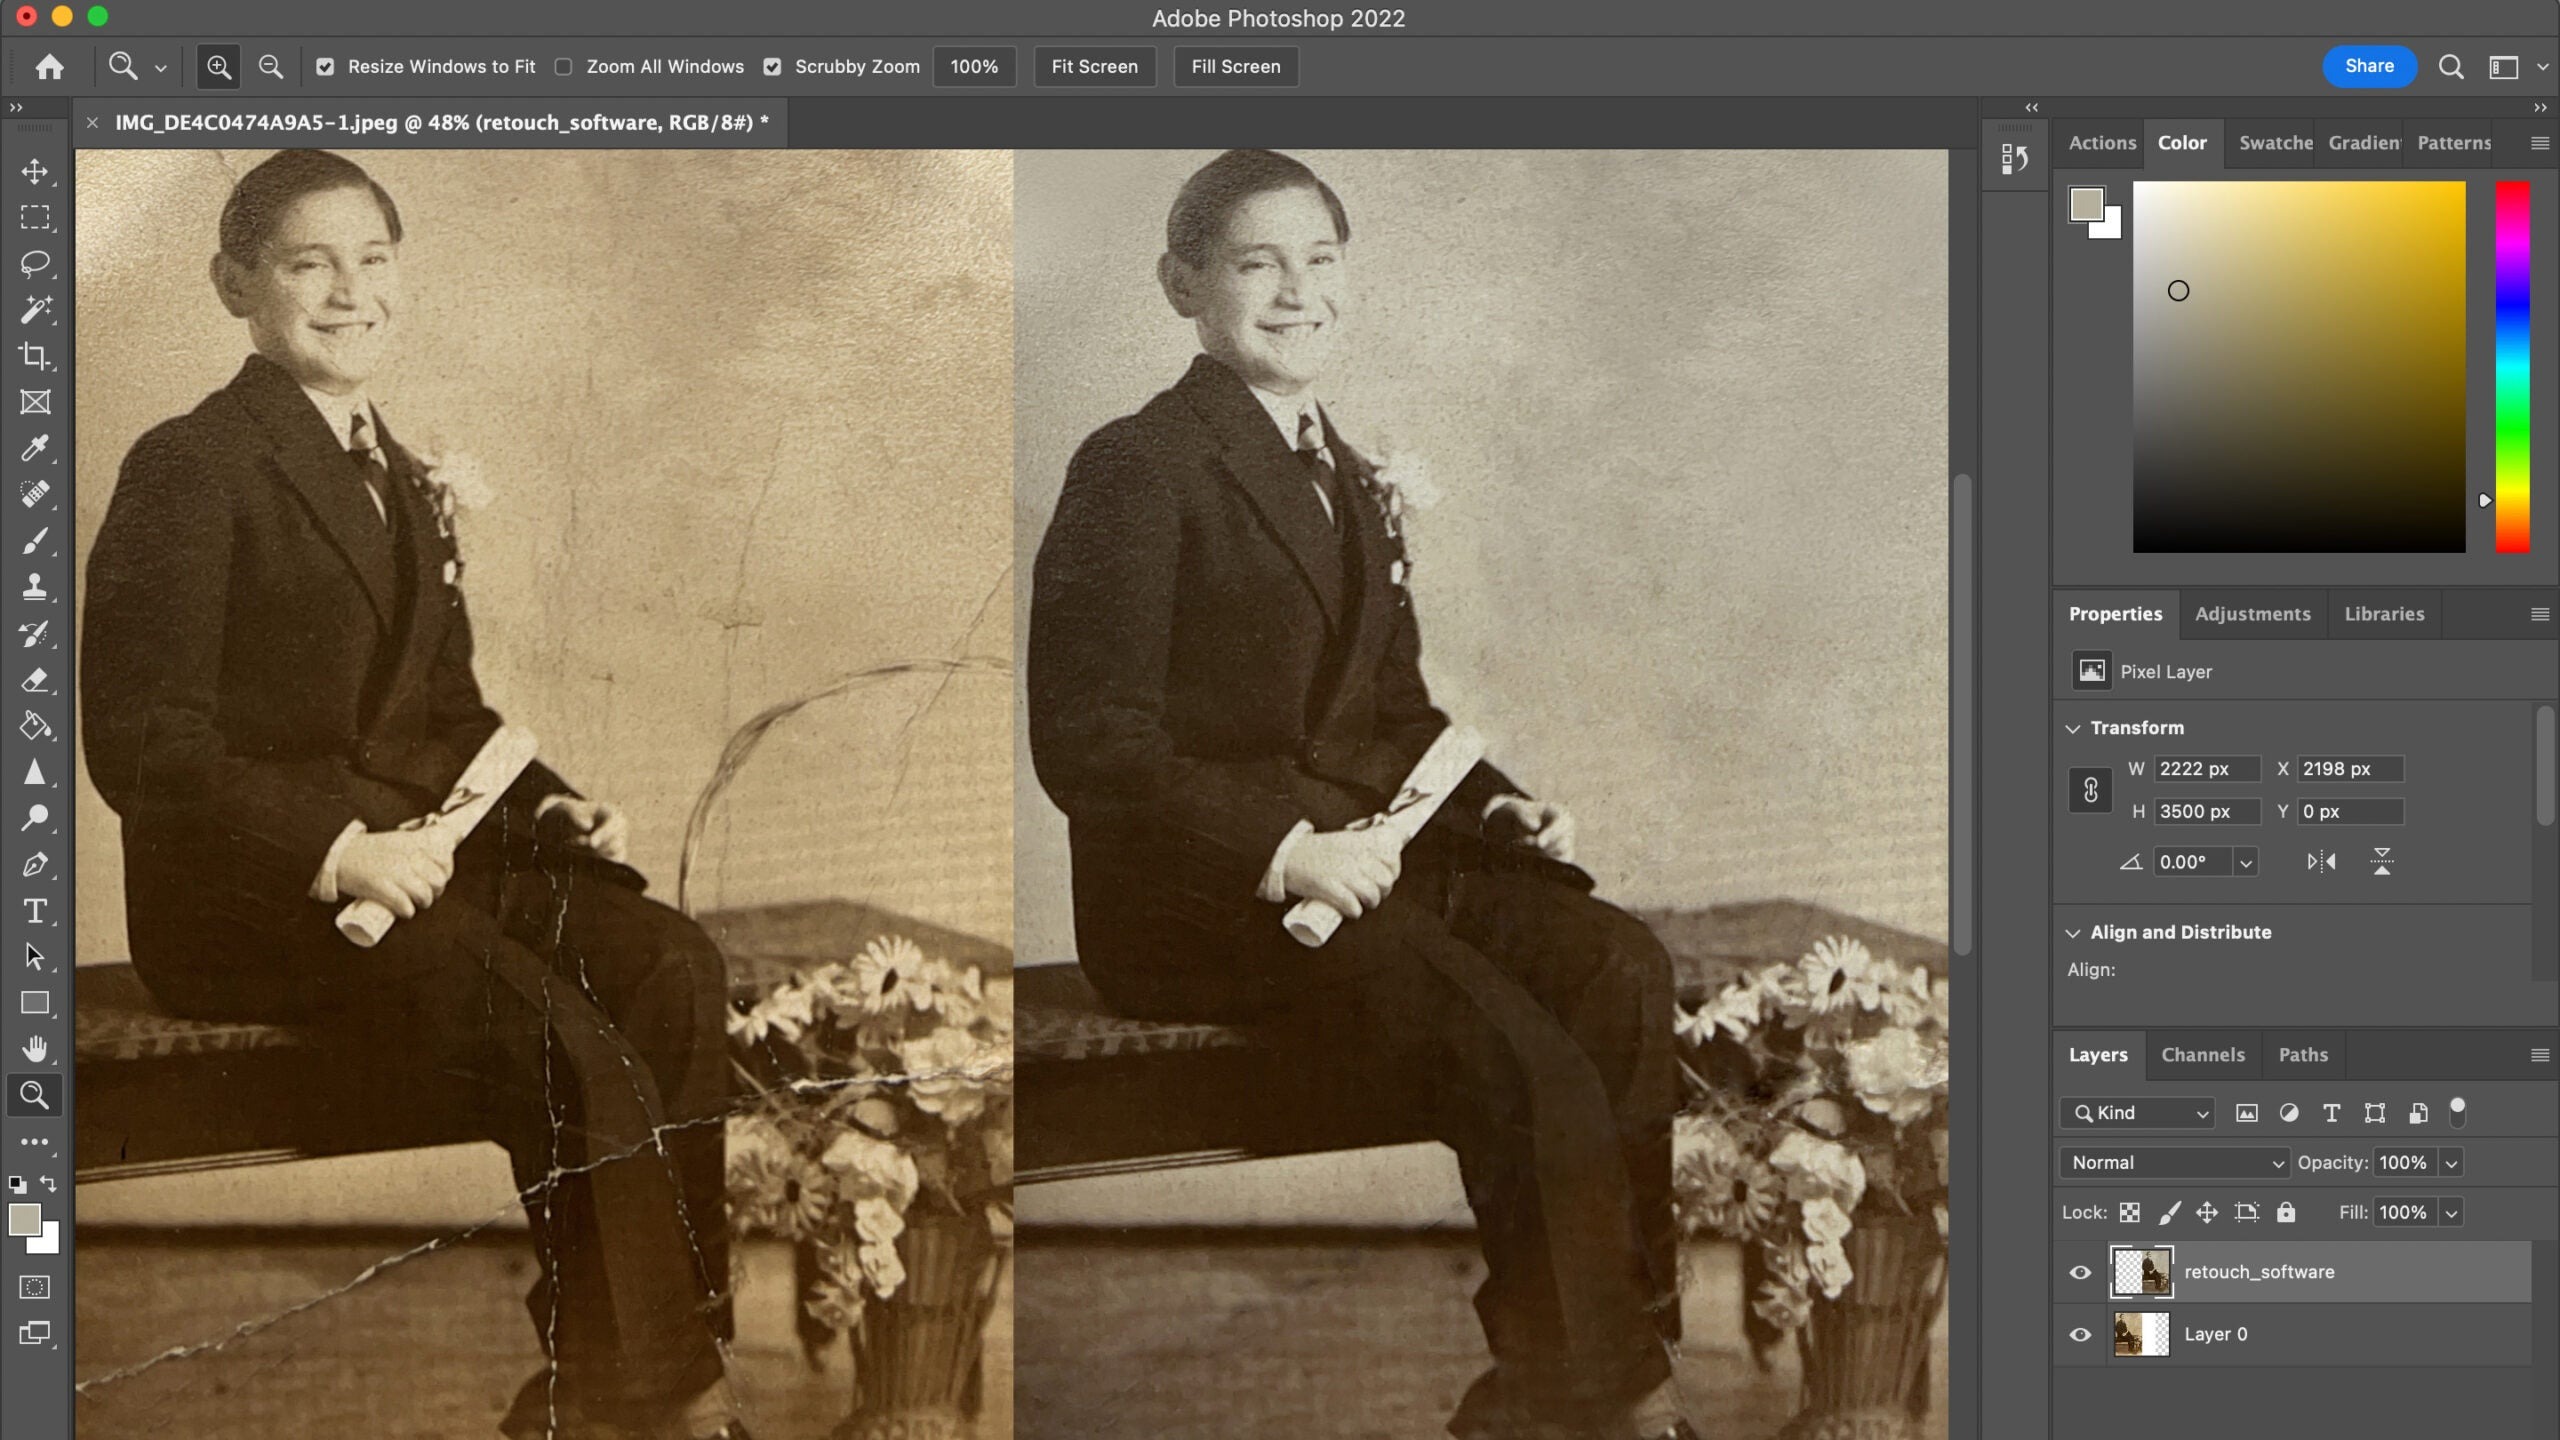The height and width of the screenshot is (1440, 2560).
Task: Hide the retouch_software layer
Action: pos(2080,1273)
